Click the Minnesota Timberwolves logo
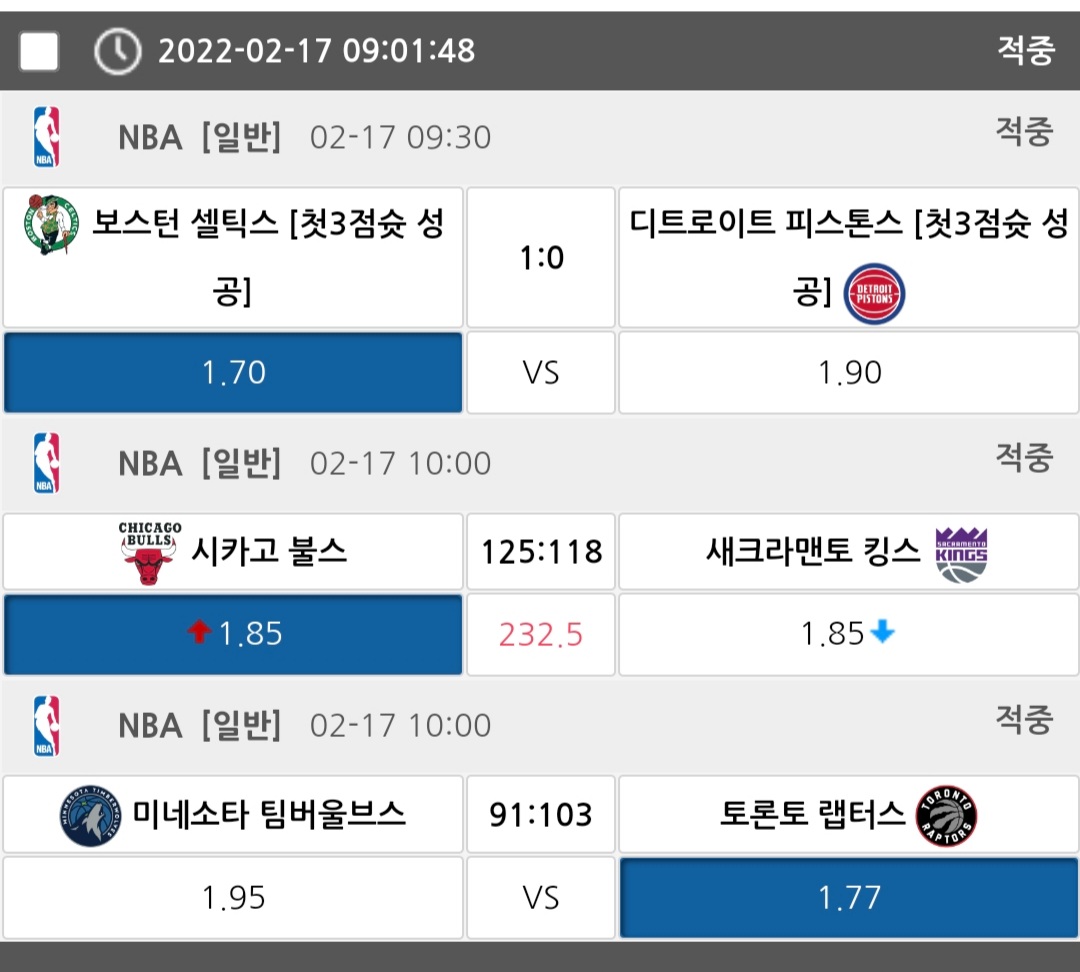Screen dimensions: 1080x972 [90, 816]
